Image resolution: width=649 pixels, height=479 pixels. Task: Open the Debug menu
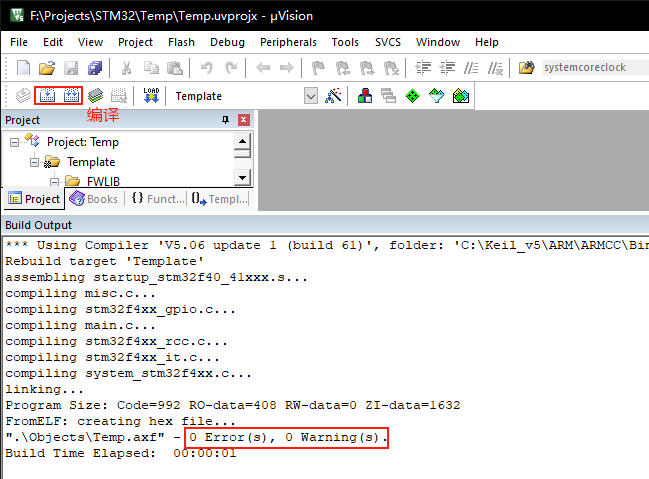tap(227, 42)
